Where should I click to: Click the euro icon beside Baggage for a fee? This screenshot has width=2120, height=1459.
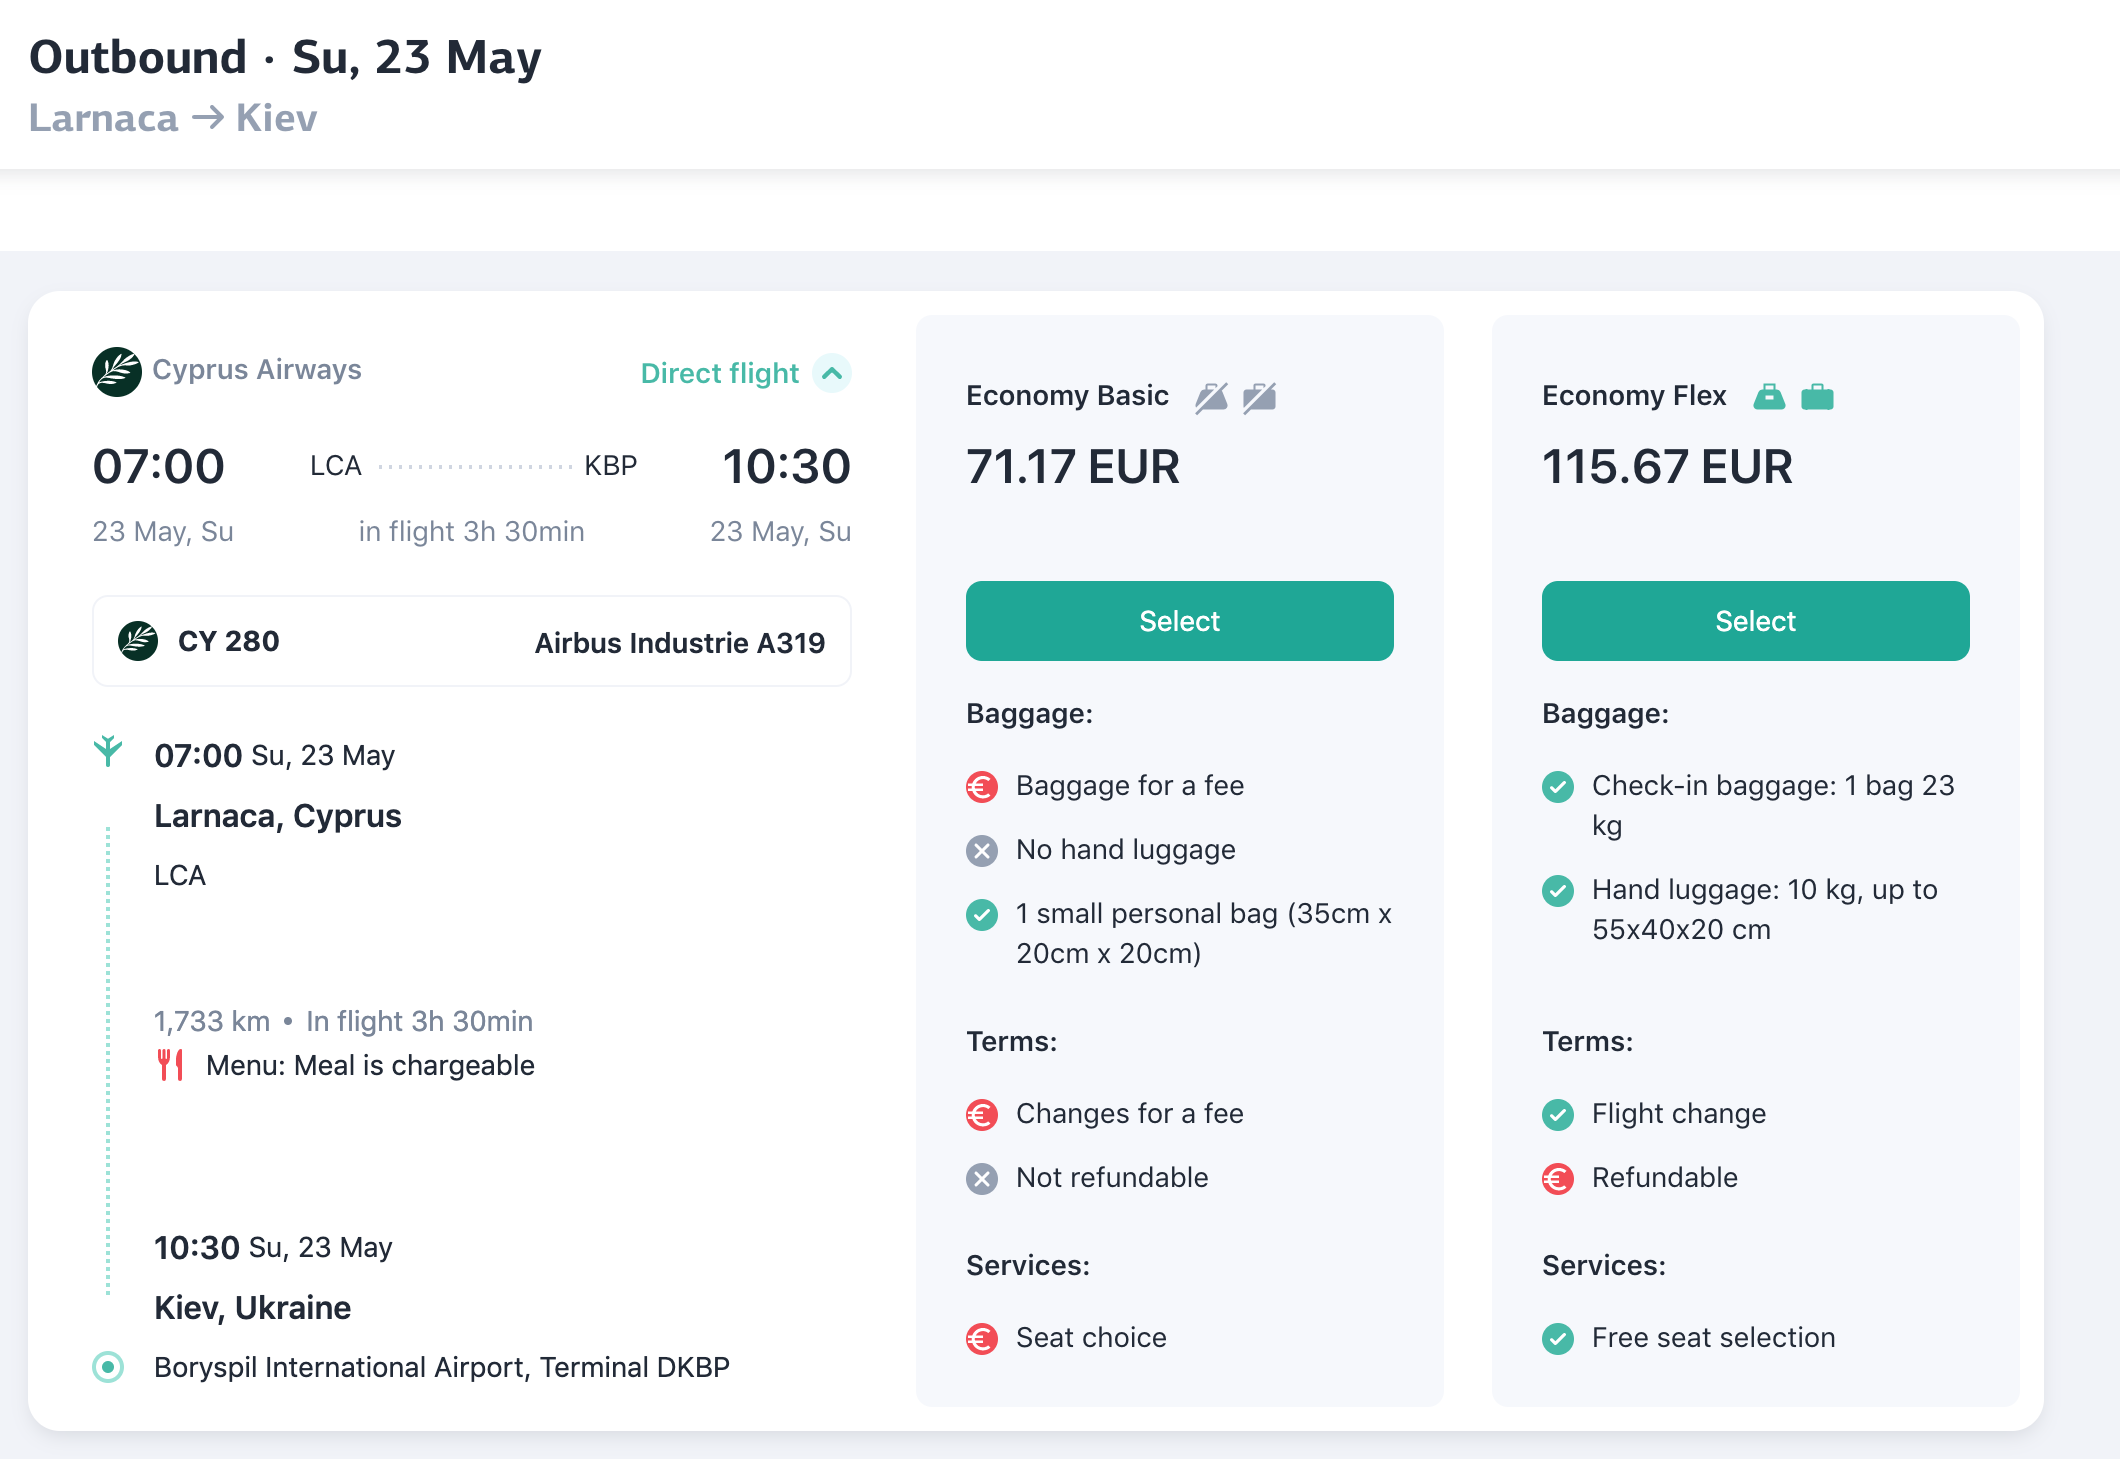[982, 787]
